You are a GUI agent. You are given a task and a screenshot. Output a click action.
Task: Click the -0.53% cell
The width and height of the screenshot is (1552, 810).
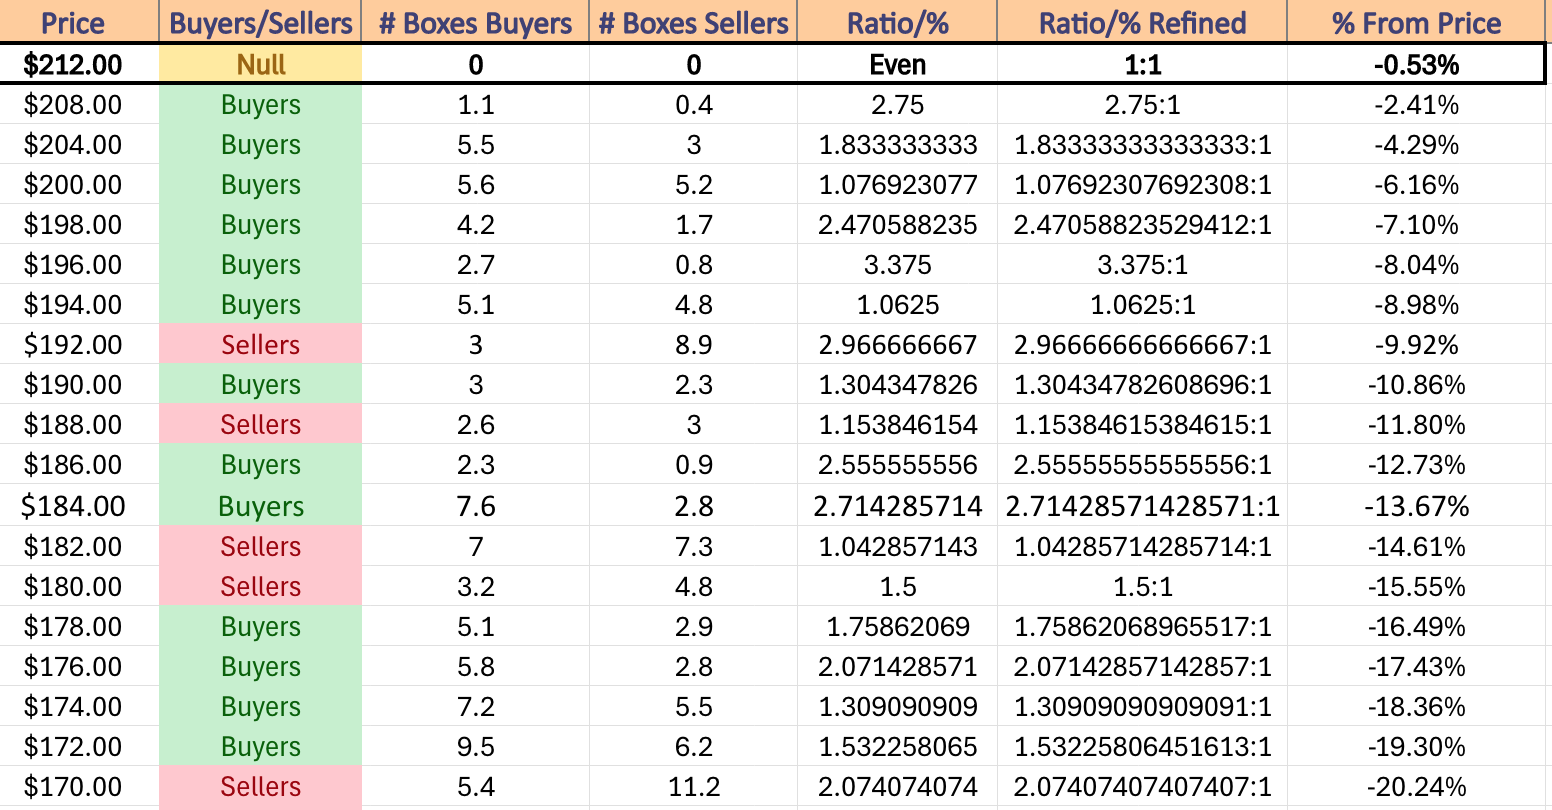click(x=1417, y=64)
